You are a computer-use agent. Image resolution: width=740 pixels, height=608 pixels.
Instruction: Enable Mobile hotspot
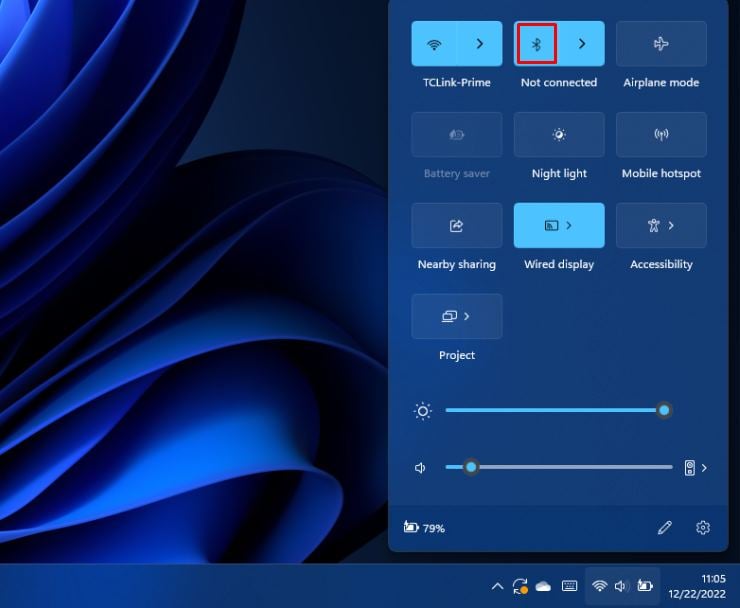661,135
